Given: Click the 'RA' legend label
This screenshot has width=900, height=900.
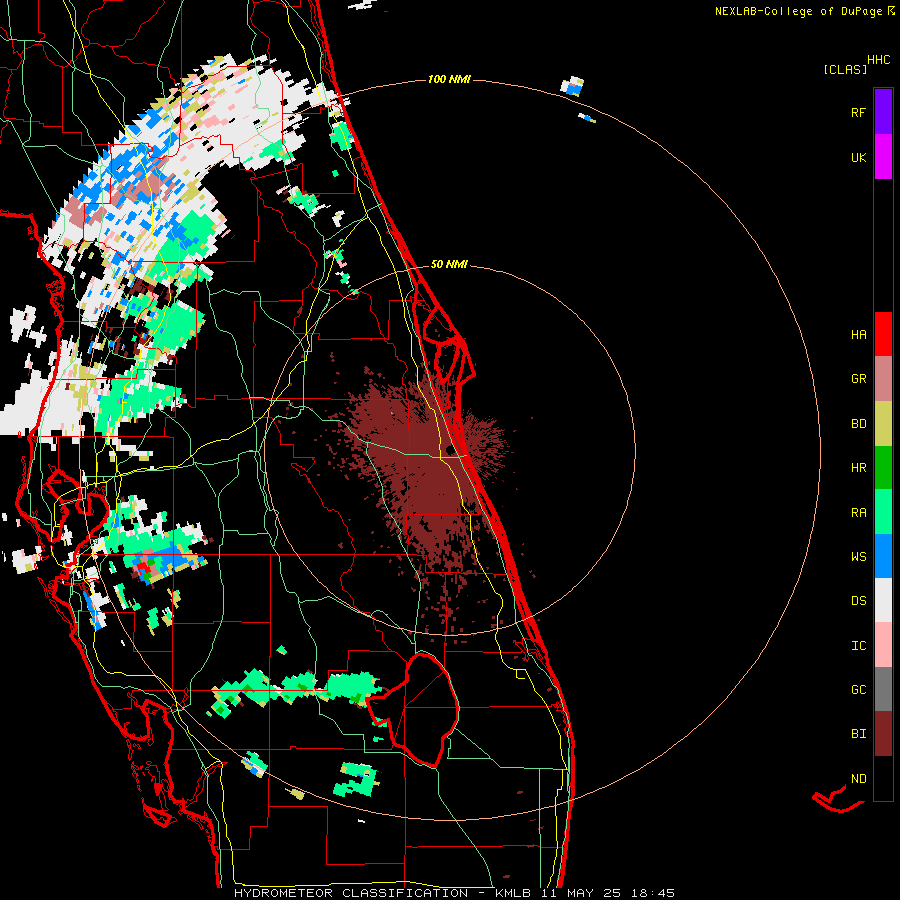Looking at the screenshot, I should (858, 513).
